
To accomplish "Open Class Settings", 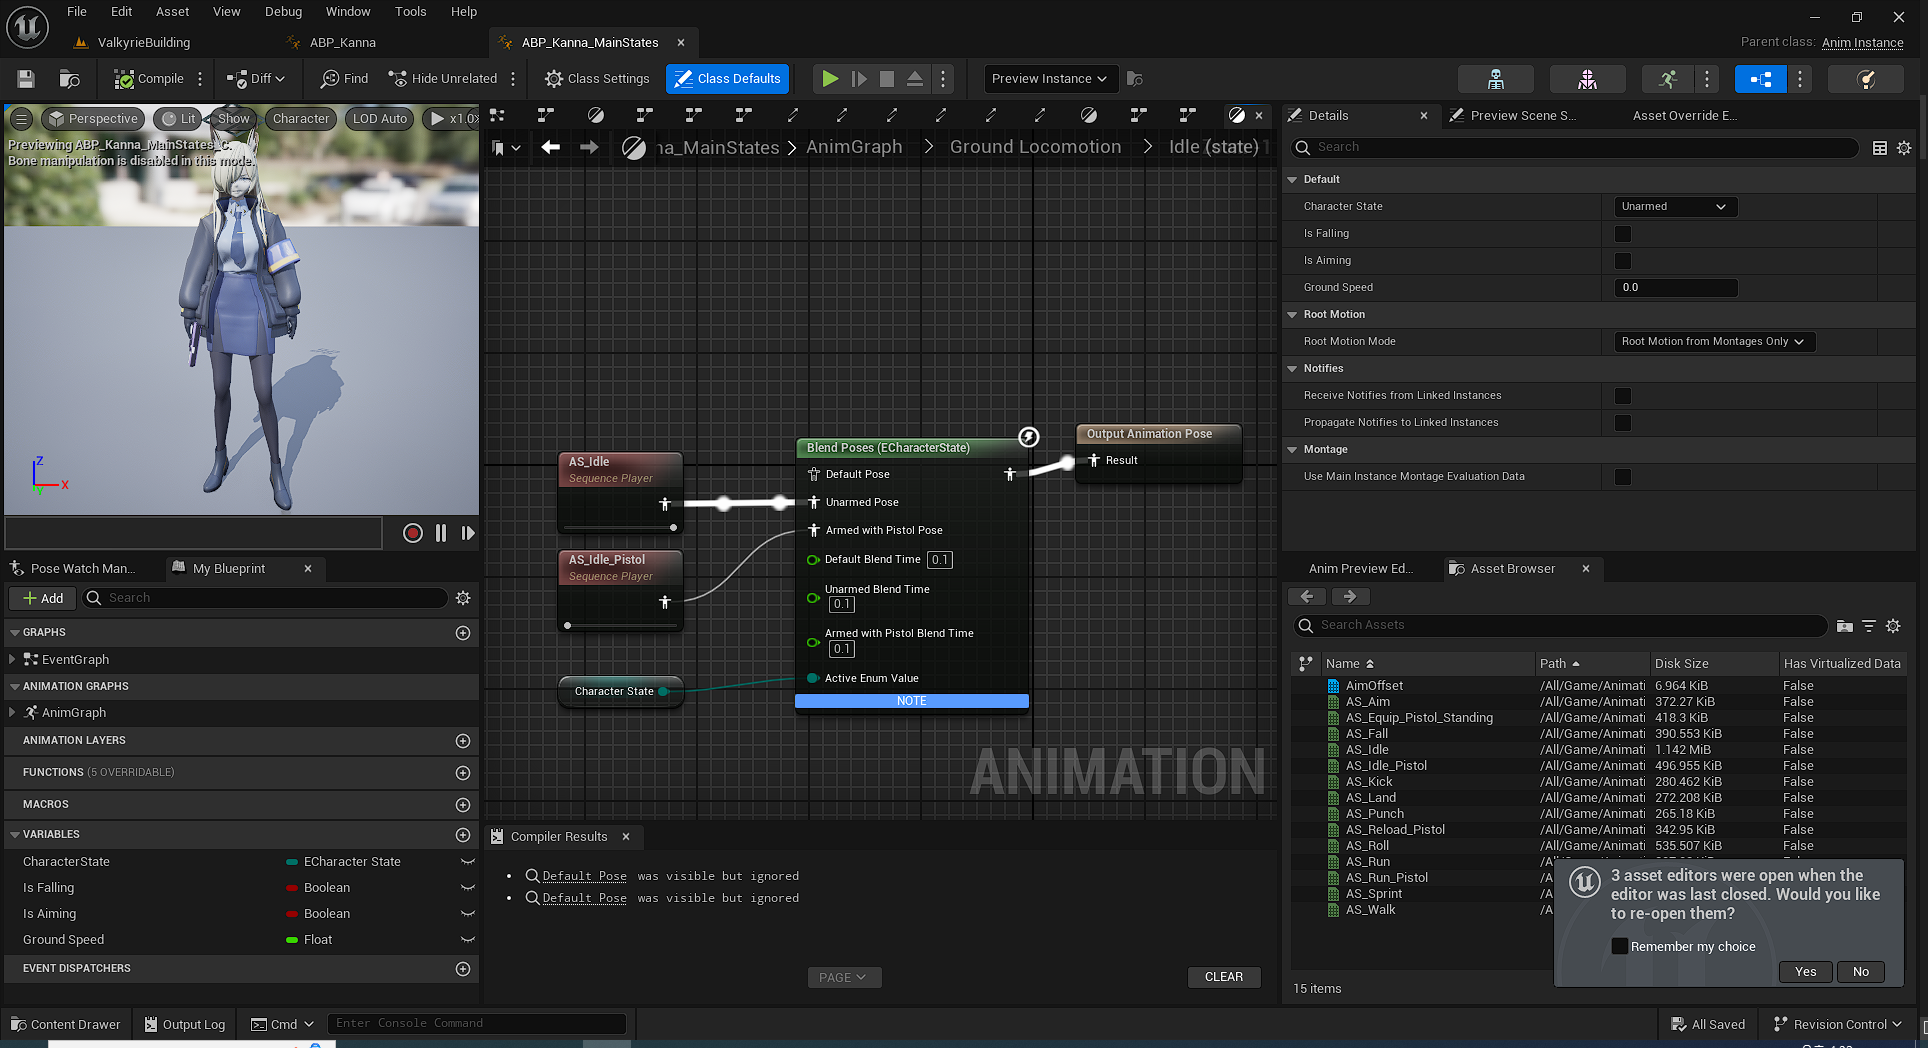I will (x=597, y=79).
